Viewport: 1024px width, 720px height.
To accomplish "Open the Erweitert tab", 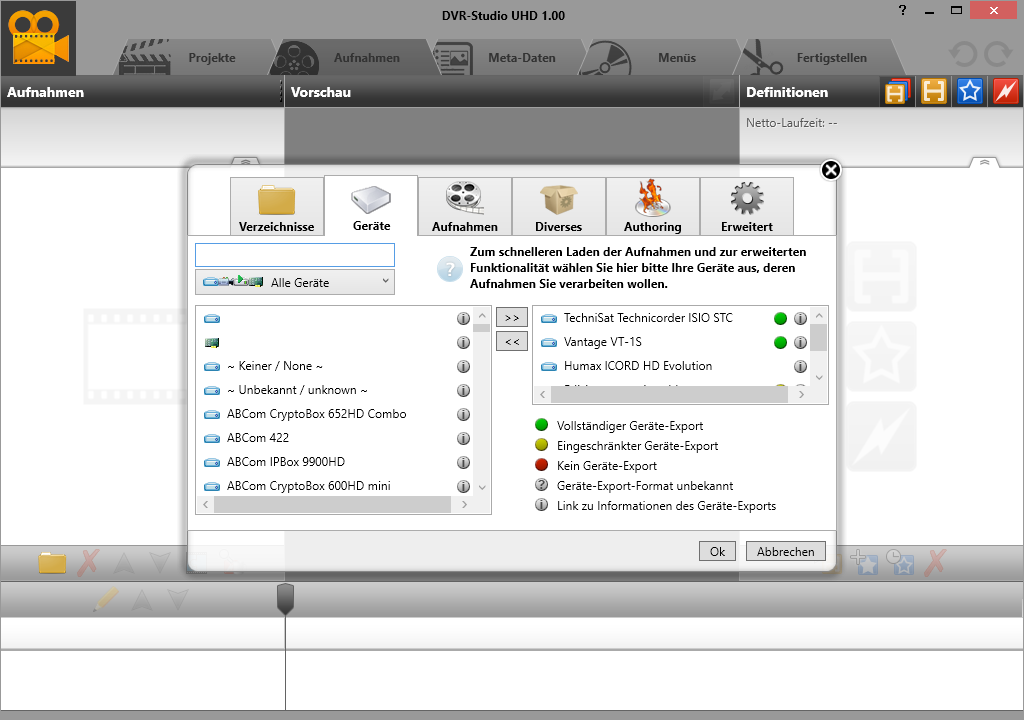I will click(x=746, y=206).
